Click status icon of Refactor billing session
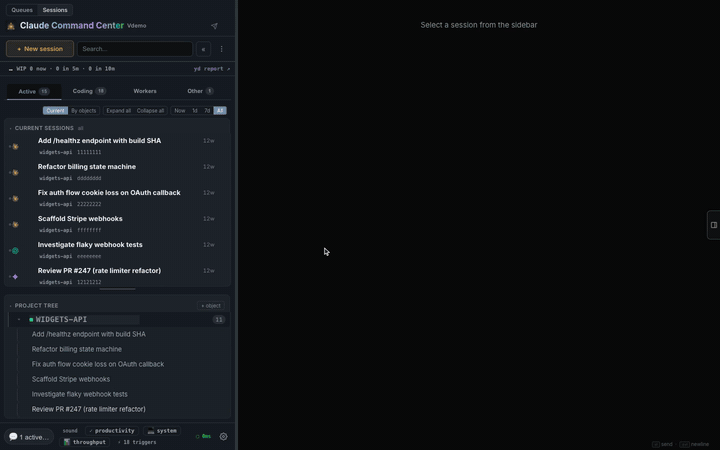Image resolution: width=720 pixels, height=450 pixels. (15, 173)
